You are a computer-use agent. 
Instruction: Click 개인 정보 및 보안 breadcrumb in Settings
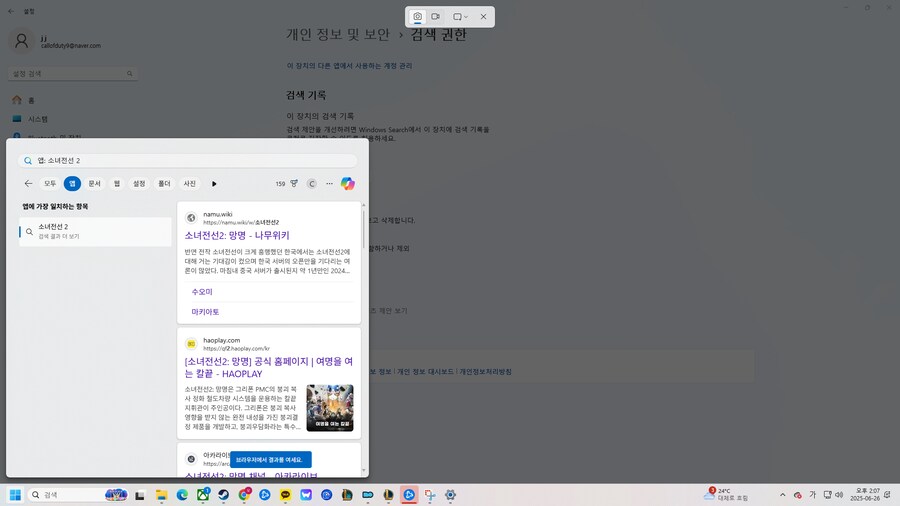pyautogui.click(x=338, y=34)
